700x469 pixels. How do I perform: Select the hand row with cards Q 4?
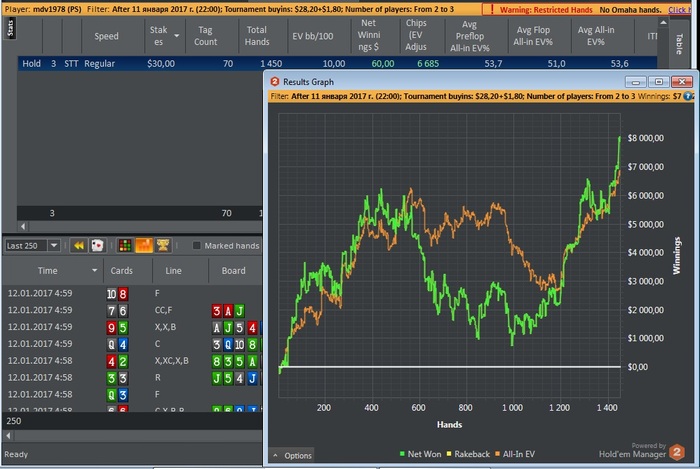133,344
